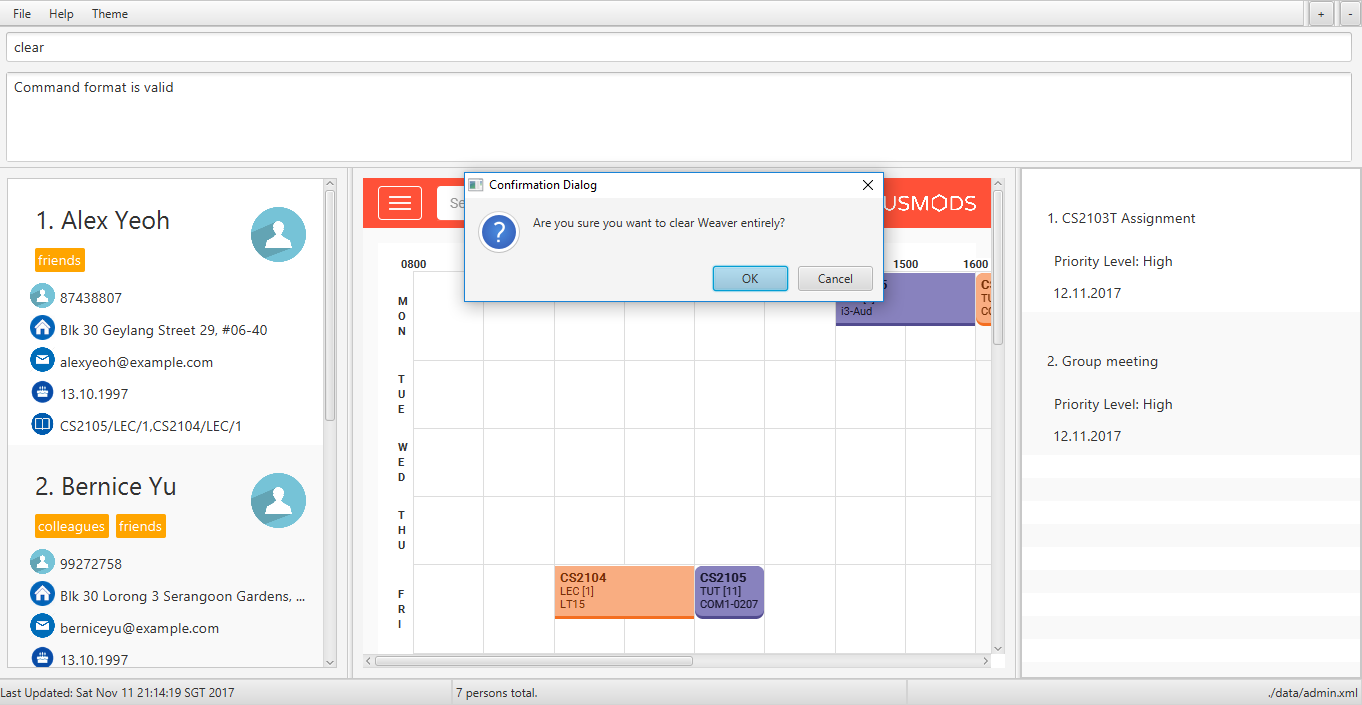Click the phone icon beside 87438807
Screen dimensions: 1362x705
42,297
